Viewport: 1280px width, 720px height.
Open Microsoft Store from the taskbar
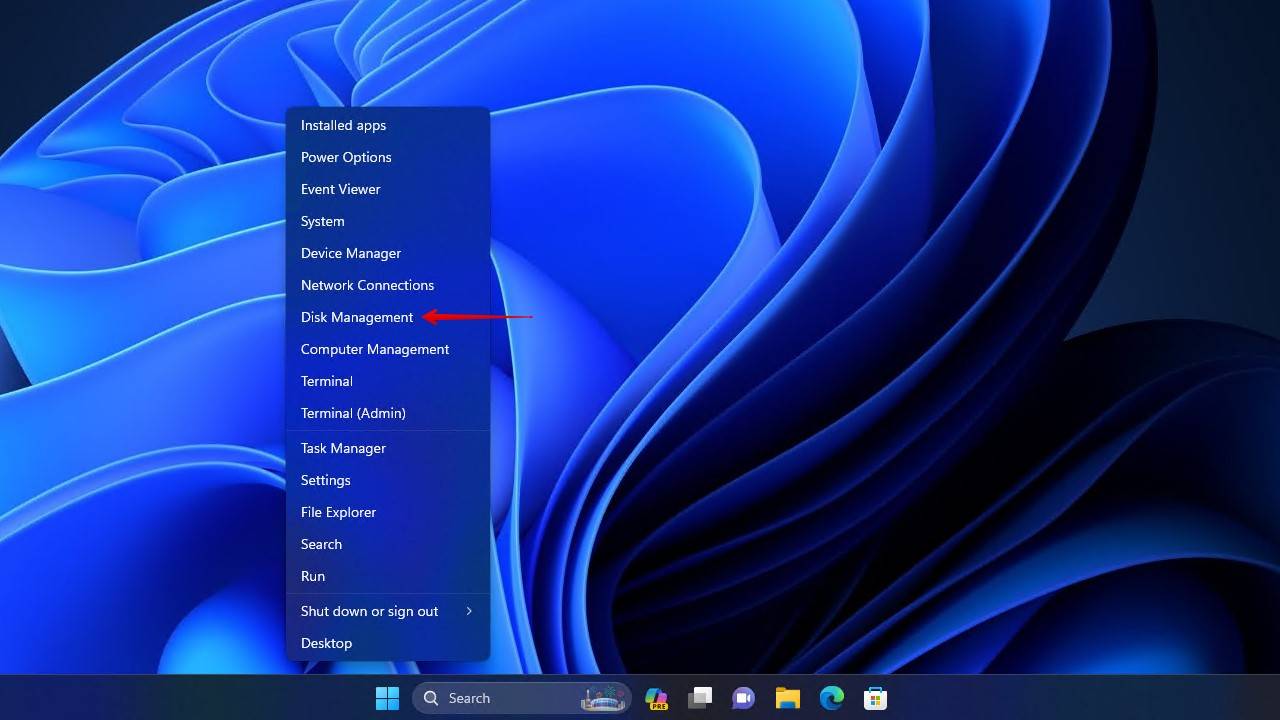875,698
